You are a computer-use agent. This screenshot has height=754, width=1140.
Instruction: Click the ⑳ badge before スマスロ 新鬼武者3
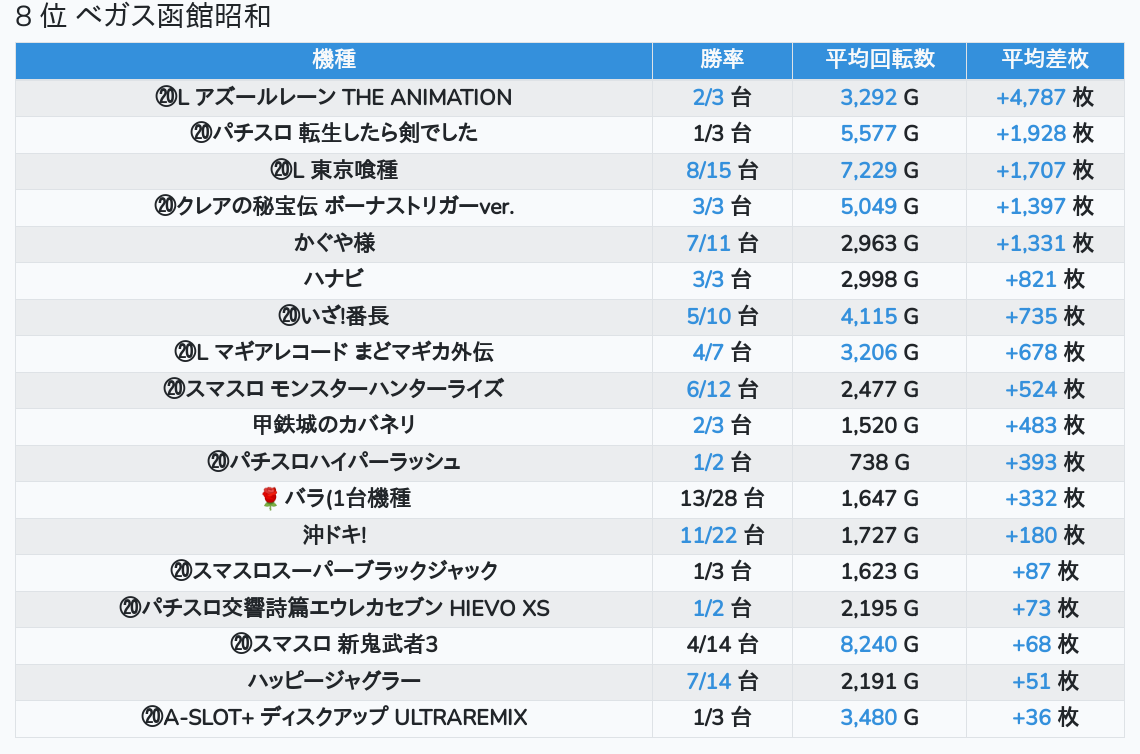point(241,645)
